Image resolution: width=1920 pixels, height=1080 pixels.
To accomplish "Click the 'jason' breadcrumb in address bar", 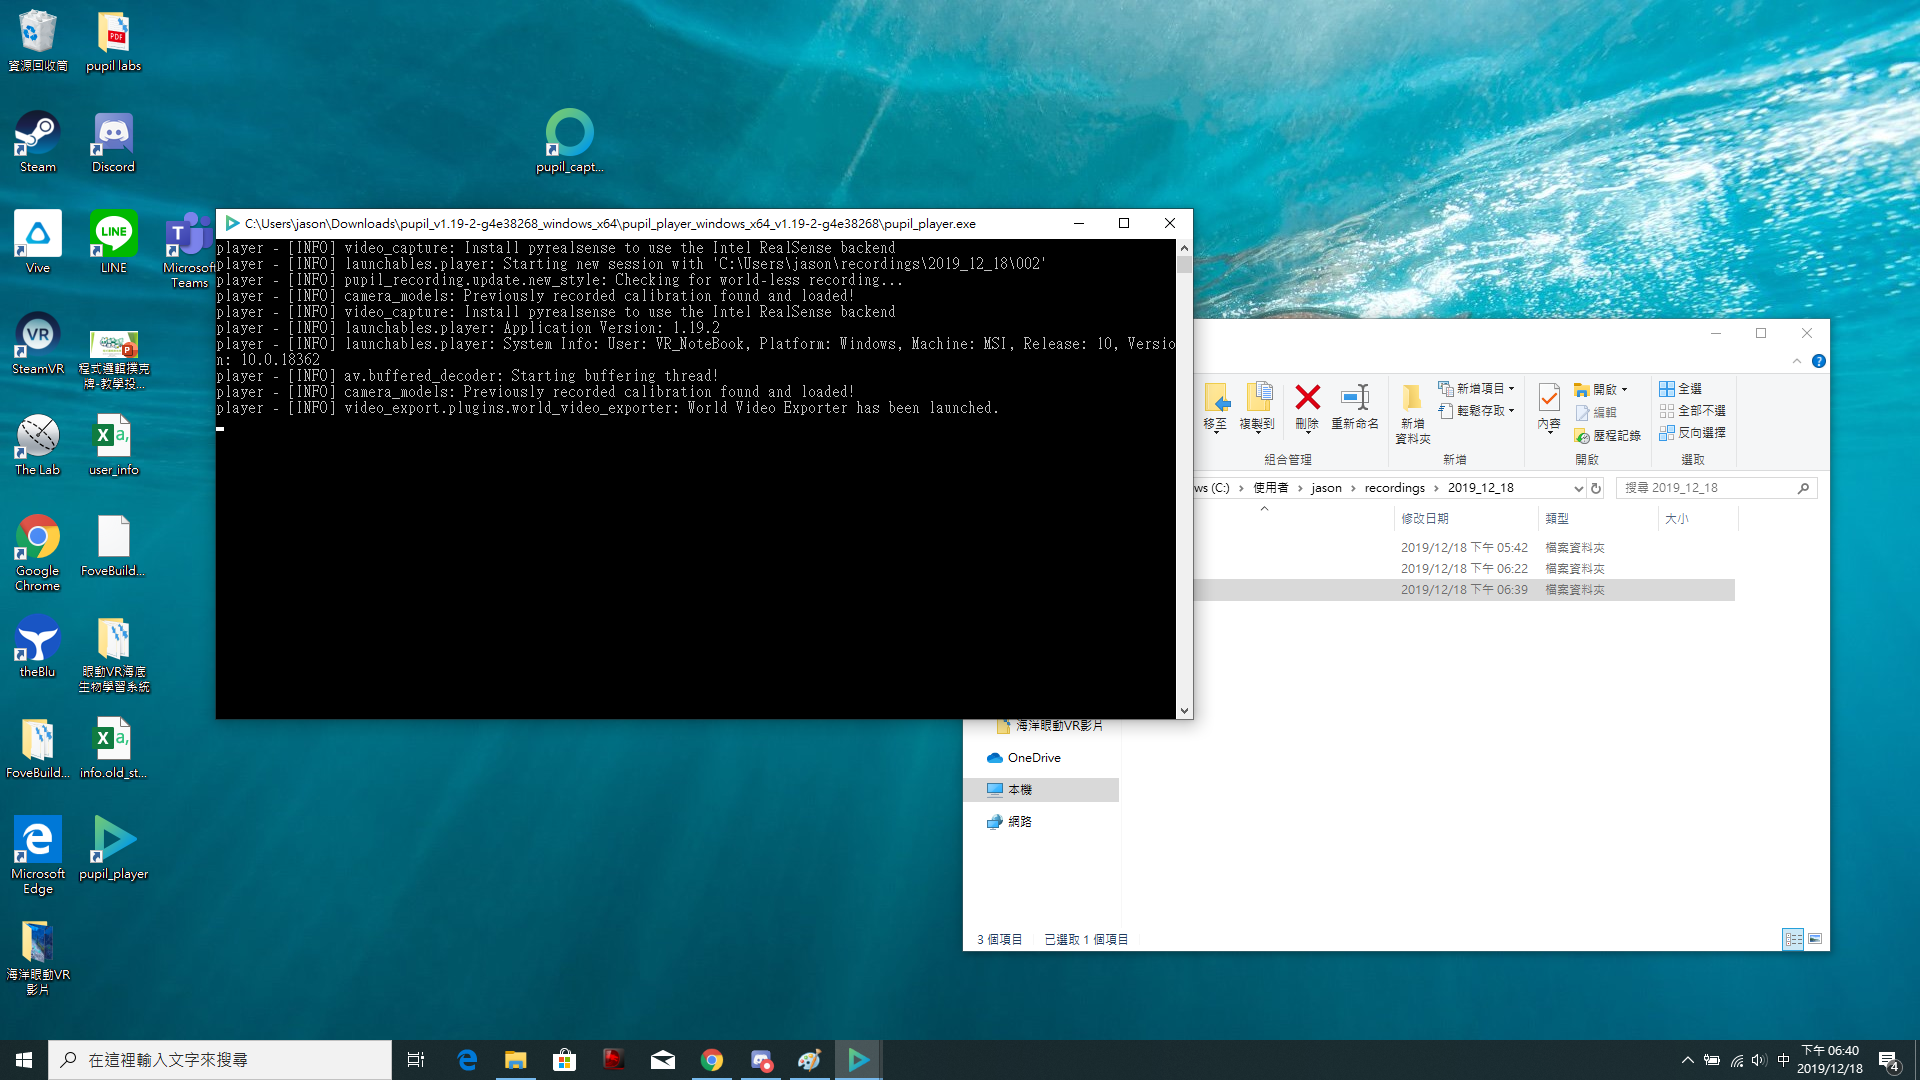I will 1326,488.
